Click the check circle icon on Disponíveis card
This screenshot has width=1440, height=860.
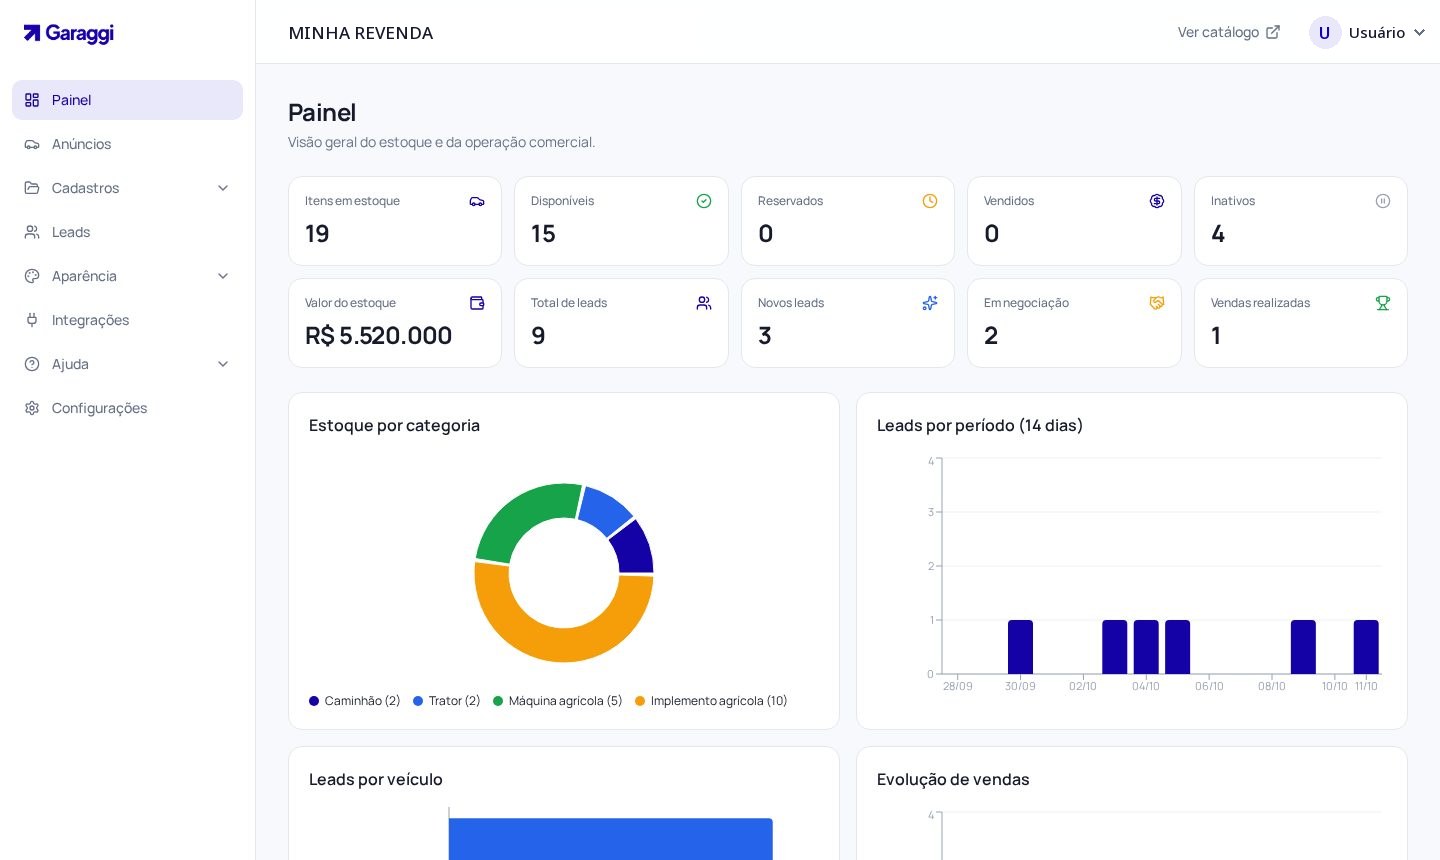pos(704,201)
